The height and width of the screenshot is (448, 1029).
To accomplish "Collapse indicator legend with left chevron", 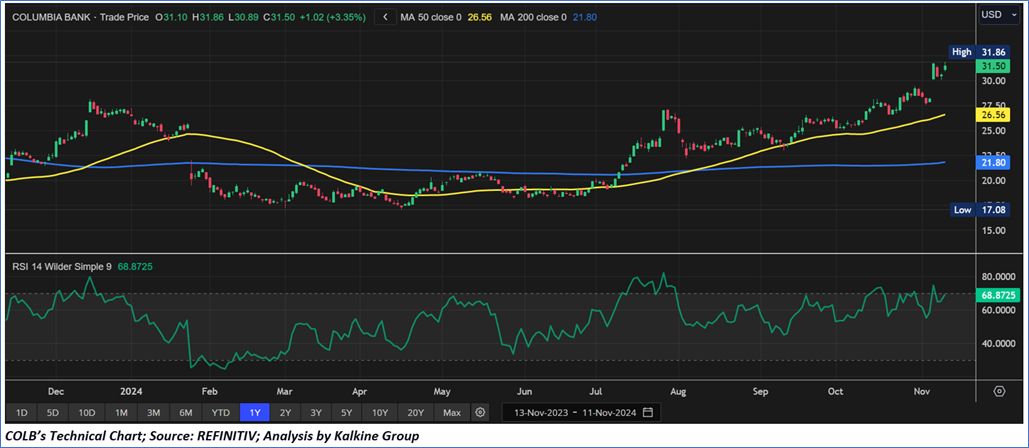I will 385,18.
